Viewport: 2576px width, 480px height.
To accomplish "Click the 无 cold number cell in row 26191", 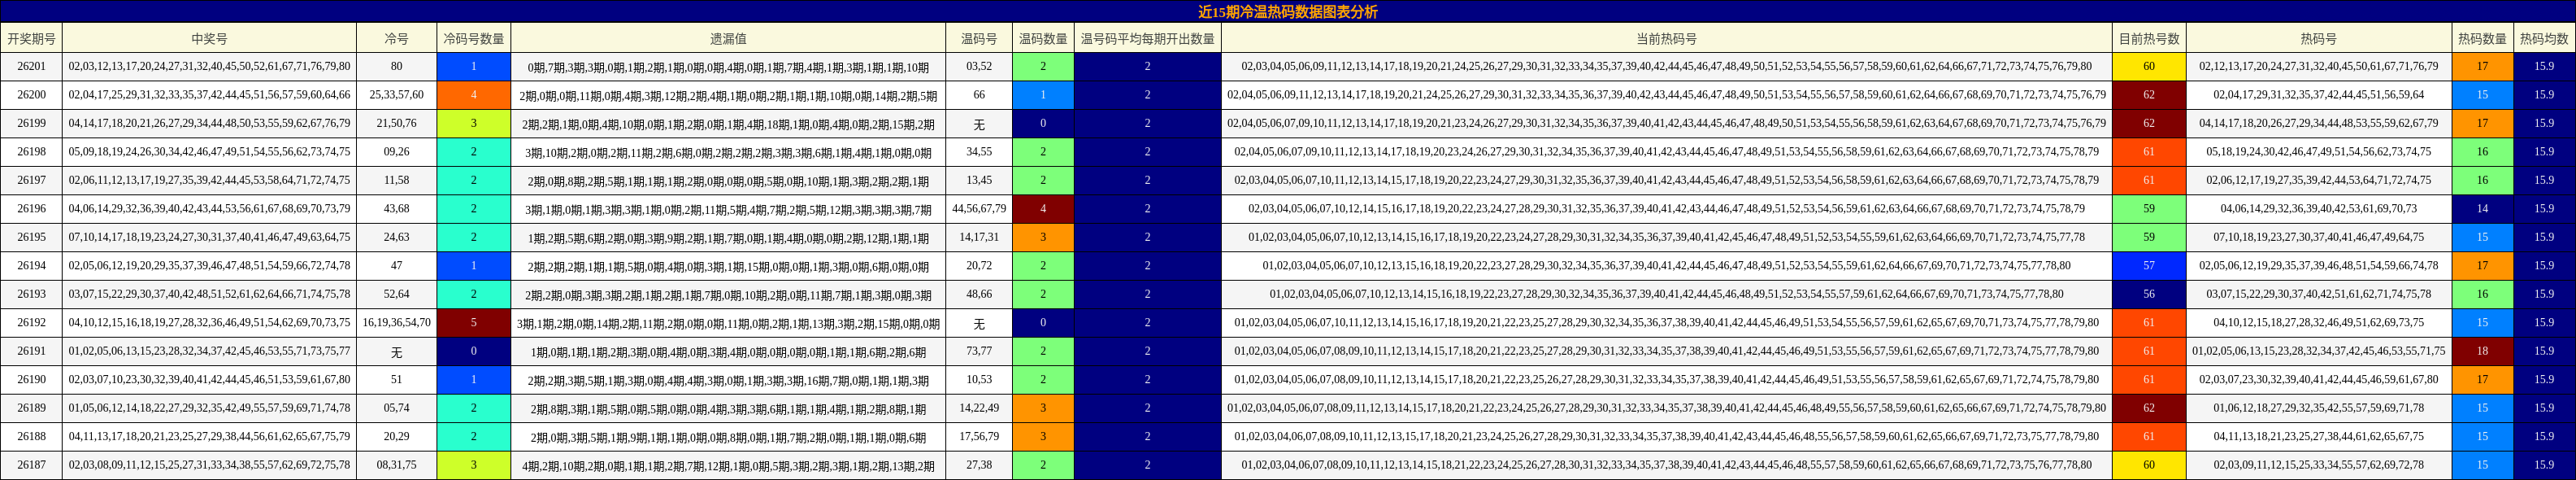I will 396,352.
